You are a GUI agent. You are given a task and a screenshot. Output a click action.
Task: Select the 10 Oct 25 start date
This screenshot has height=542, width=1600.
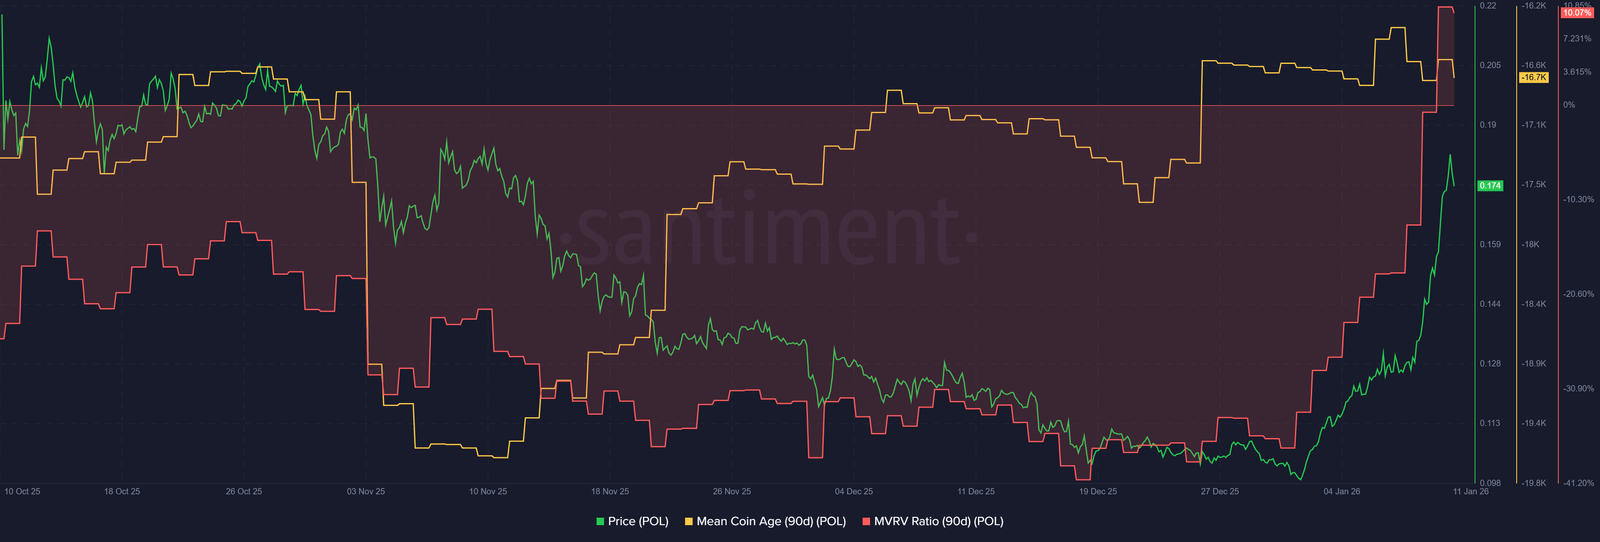pos(23,492)
